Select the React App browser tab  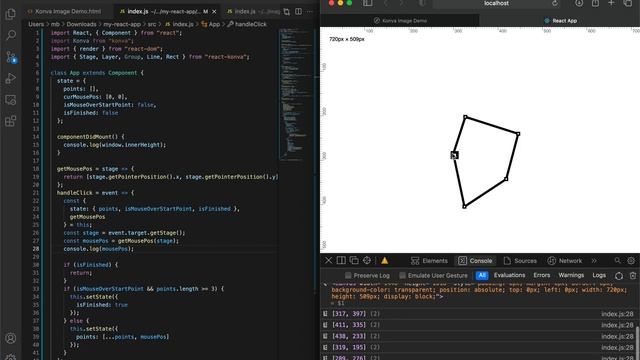tap(560, 20)
